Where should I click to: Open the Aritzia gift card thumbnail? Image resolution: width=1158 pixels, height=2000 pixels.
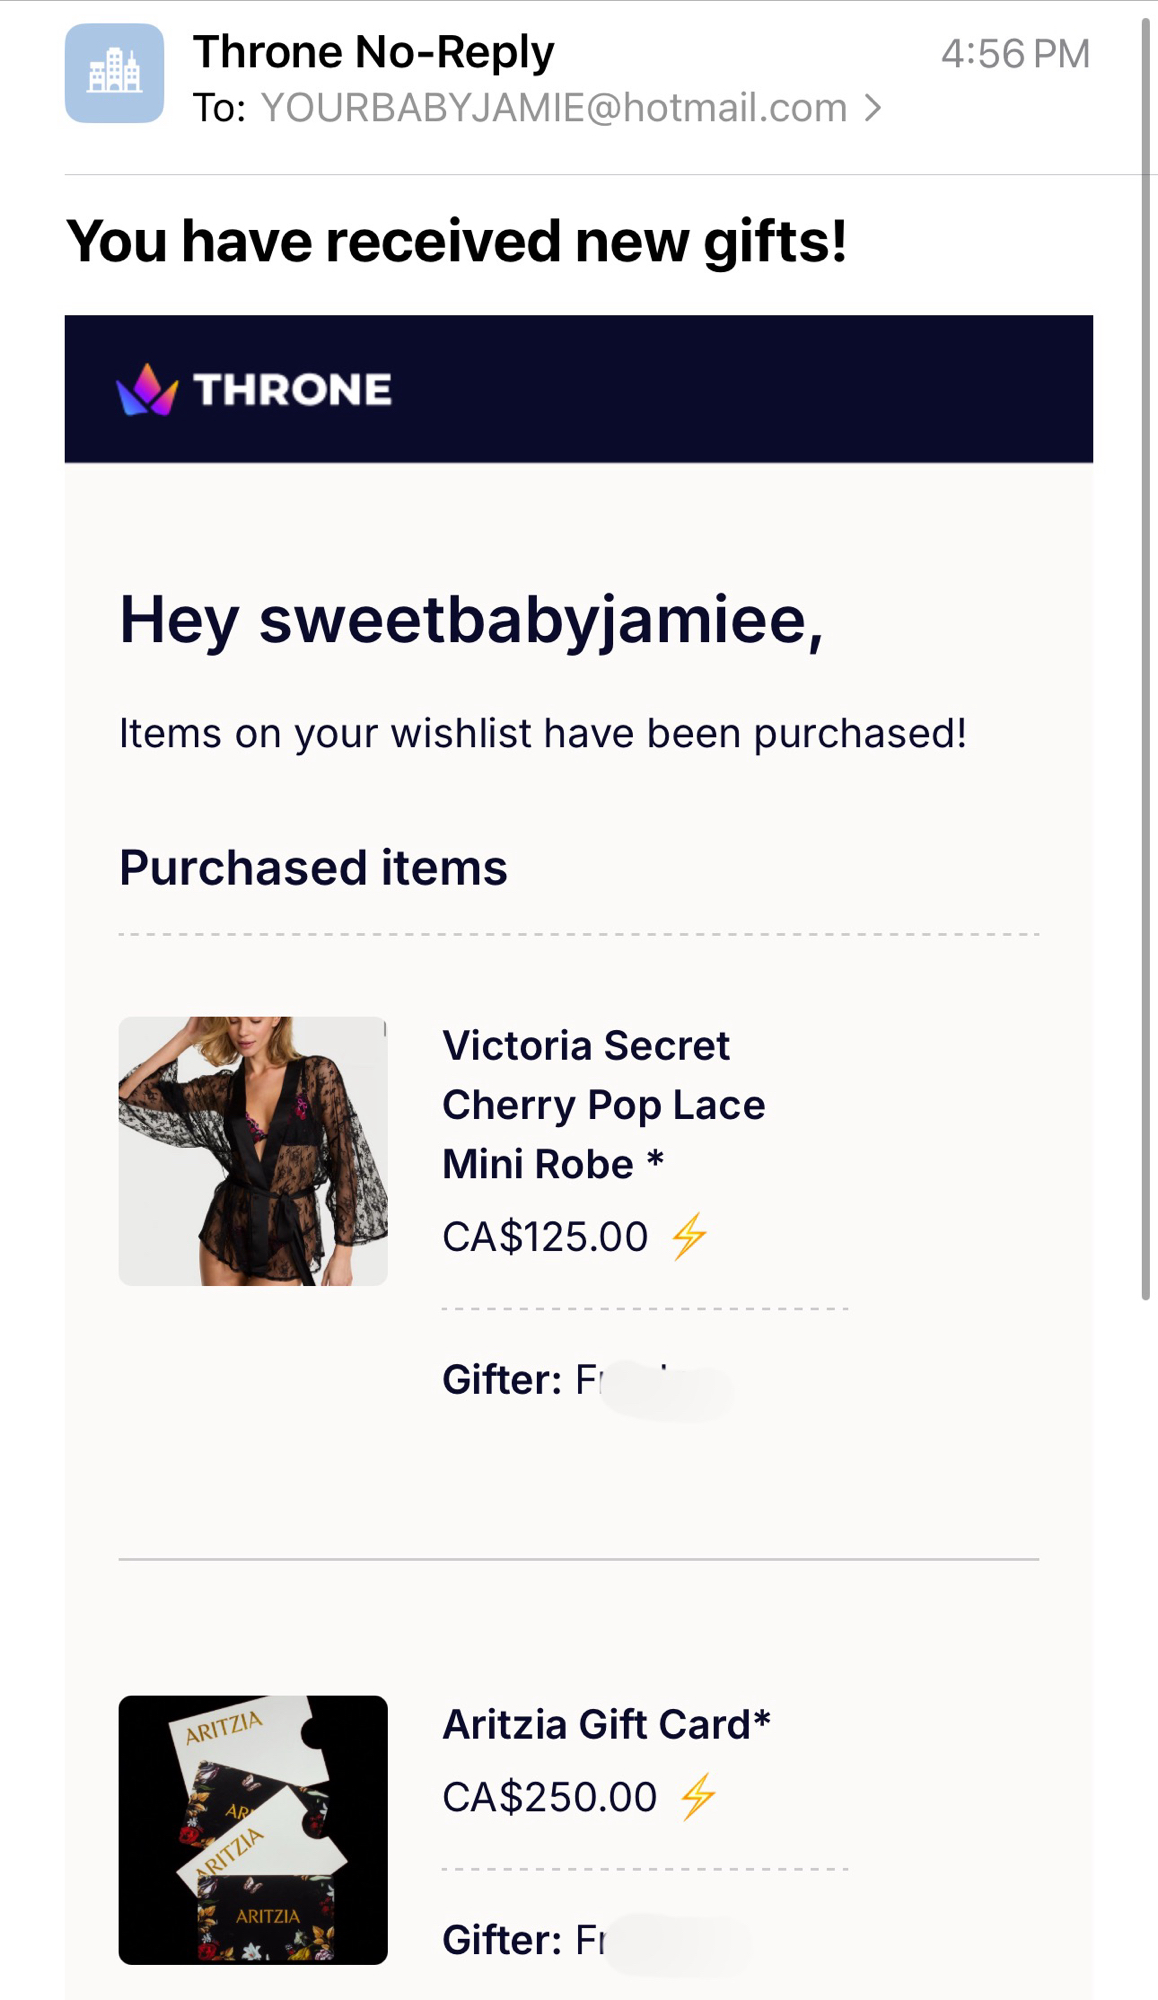253,1829
